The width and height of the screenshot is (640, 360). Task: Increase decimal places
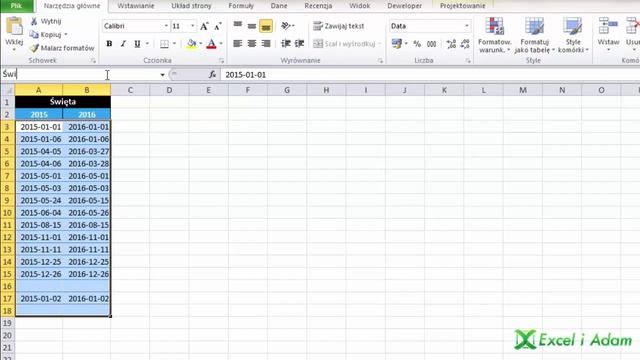coord(451,44)
